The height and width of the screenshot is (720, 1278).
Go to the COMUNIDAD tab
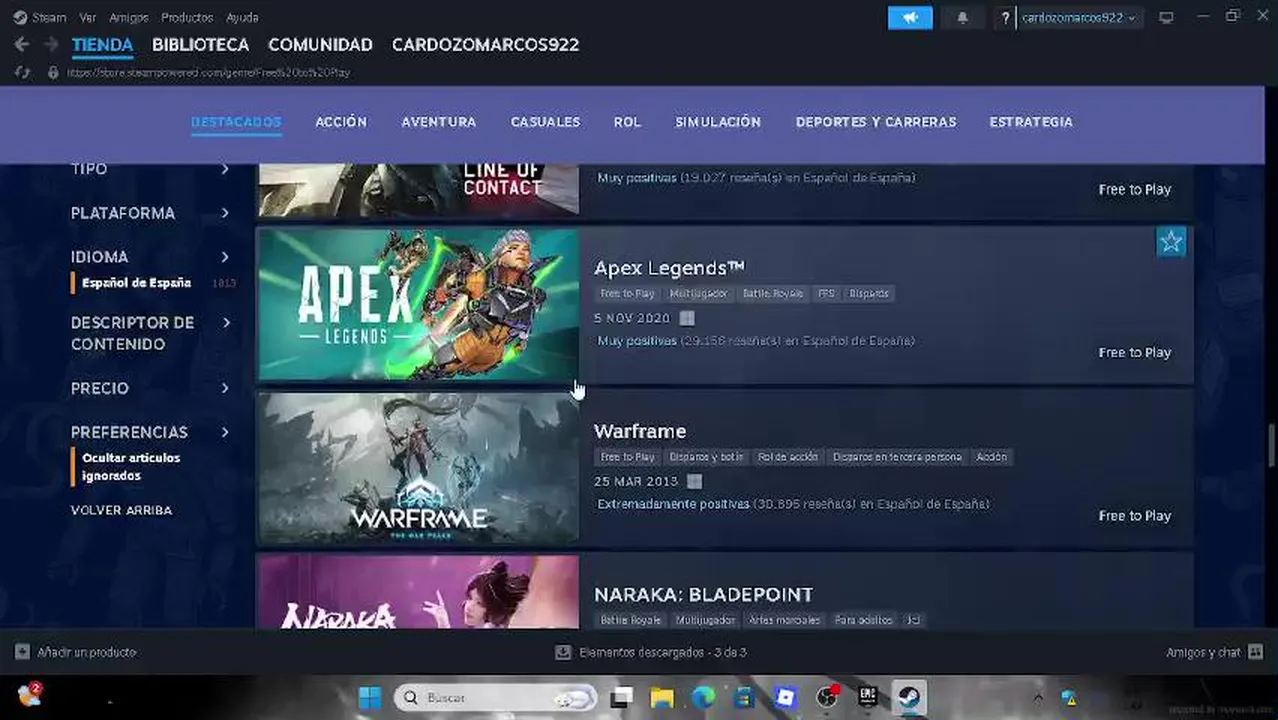click(320, 45)
